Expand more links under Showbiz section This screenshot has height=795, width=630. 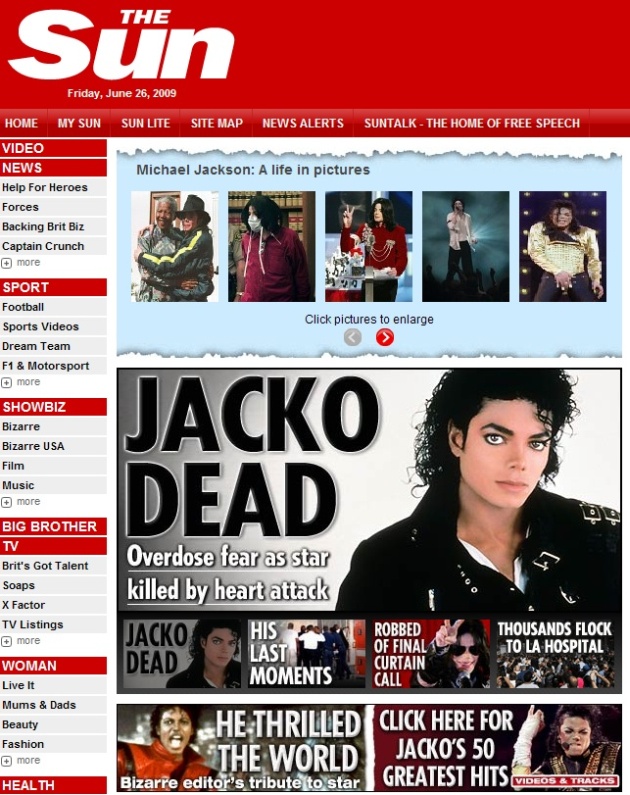(21, 502)
